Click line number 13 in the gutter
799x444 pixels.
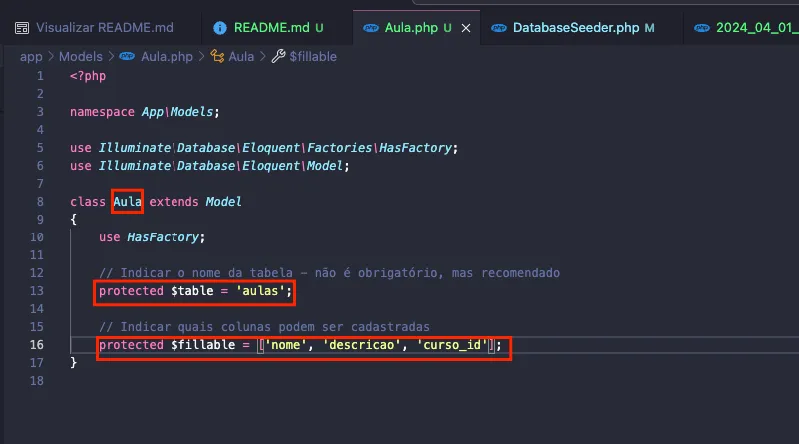click(x=37, y=291)
